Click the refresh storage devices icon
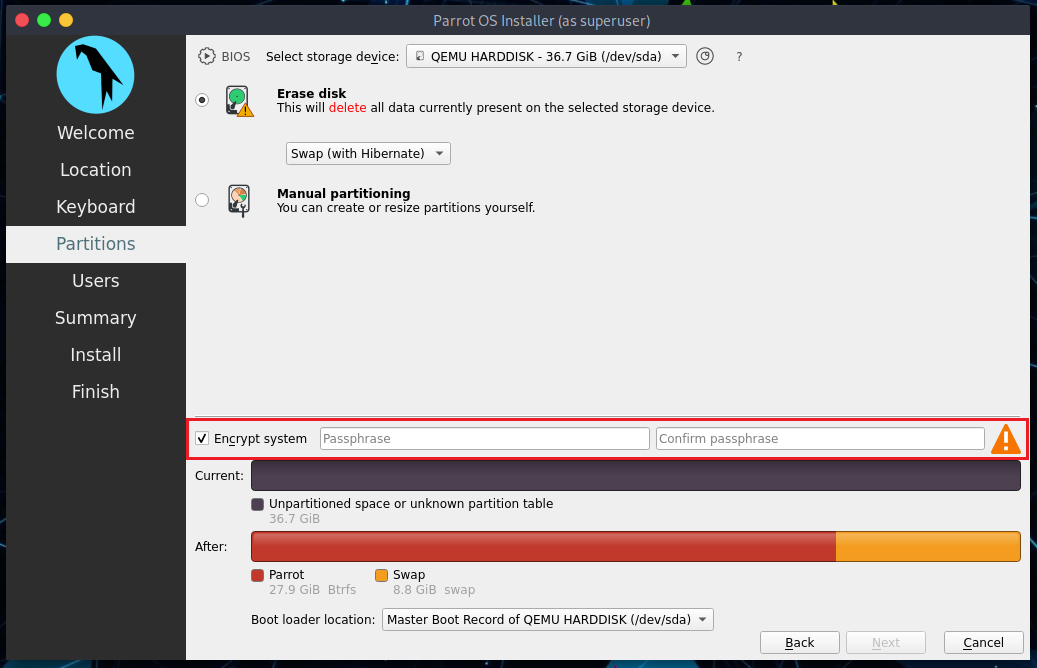Viewport: 1037px width, 668px height. coord(705,56)
